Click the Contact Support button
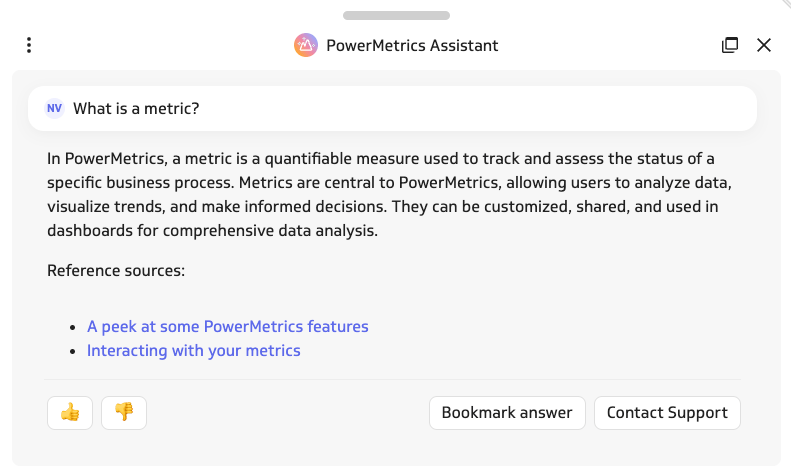 [x=667, y=413]
